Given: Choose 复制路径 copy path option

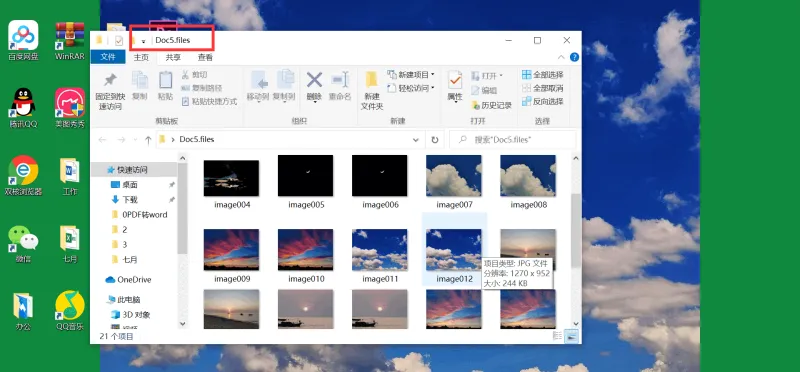Looking at the screenshot, I should click(202, 88).
